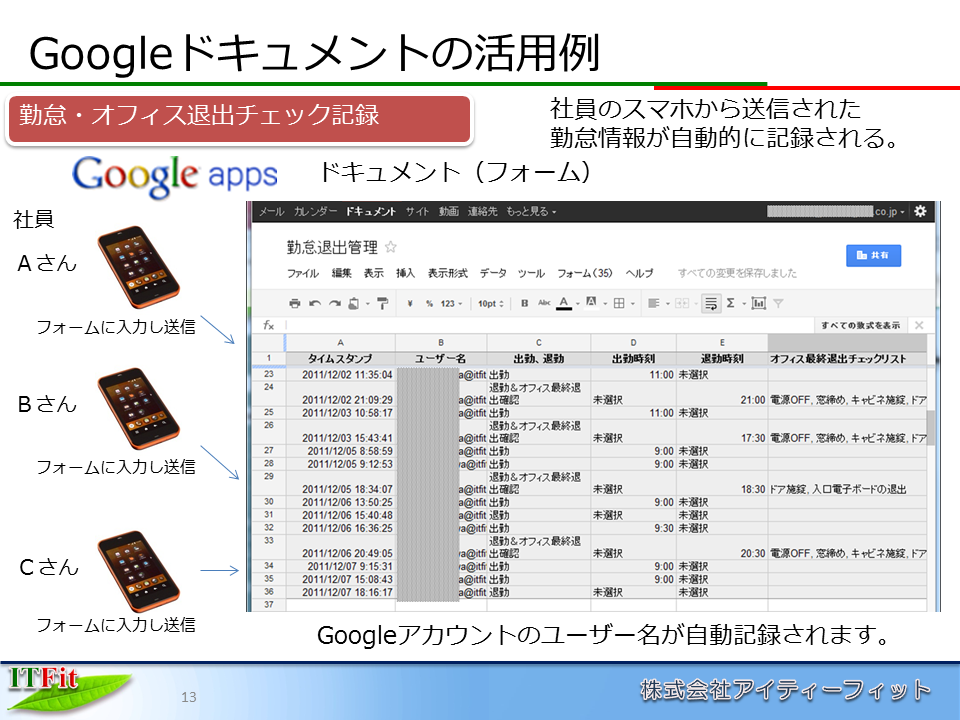960x720 pixels.
Task: Open the ツール menu
Action: [531, 273]
